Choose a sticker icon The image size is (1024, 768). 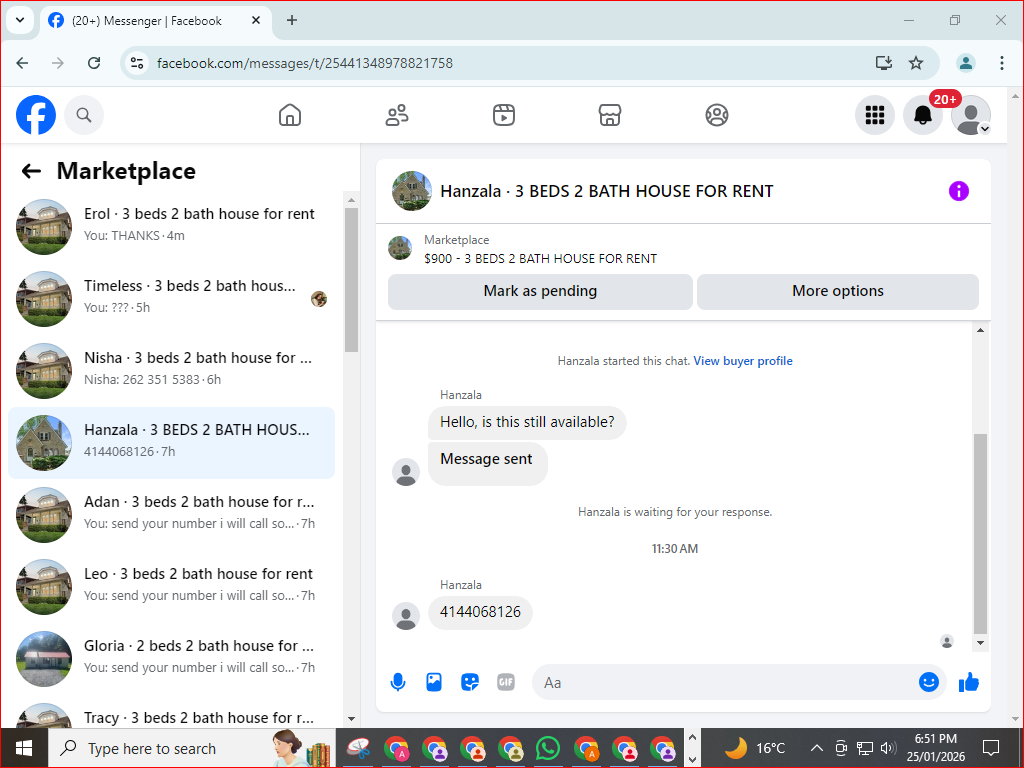(x=470, y=682)
